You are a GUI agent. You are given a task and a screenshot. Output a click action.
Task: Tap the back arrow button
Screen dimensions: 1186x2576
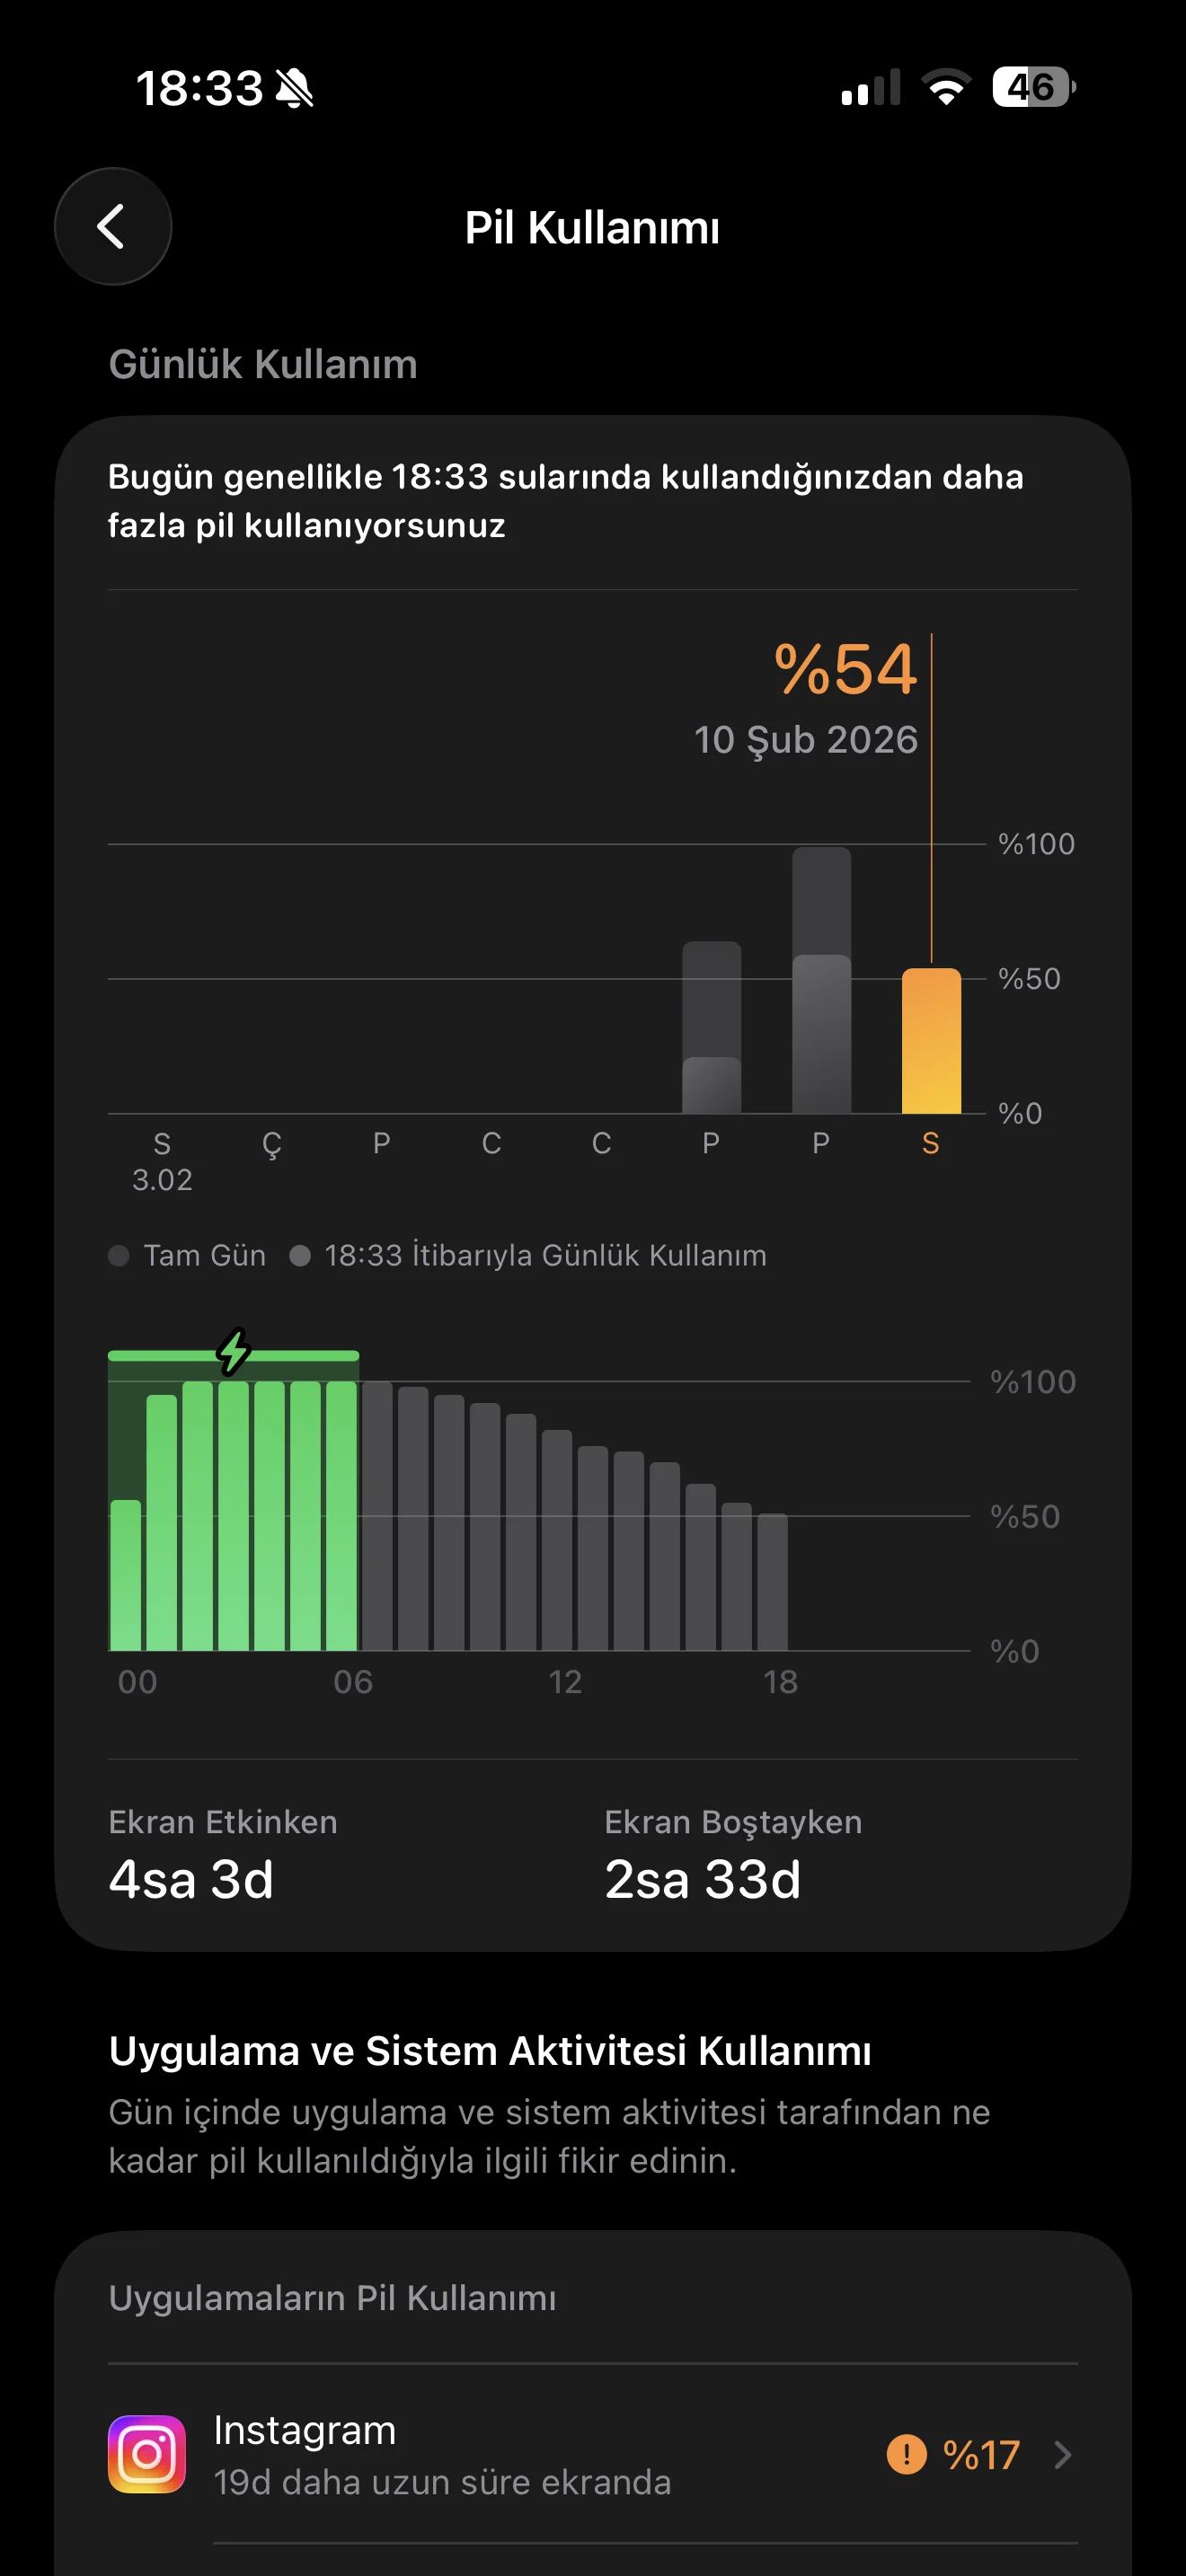click(x=112, y=227)
